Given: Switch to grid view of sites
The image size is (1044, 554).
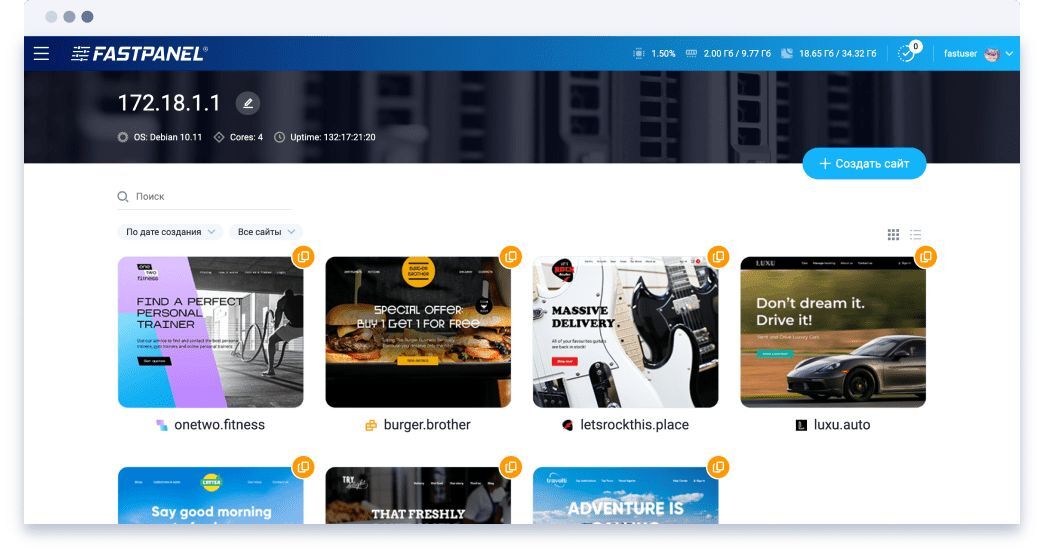Looking at the screenshot, I should click(x=894, y=234).
